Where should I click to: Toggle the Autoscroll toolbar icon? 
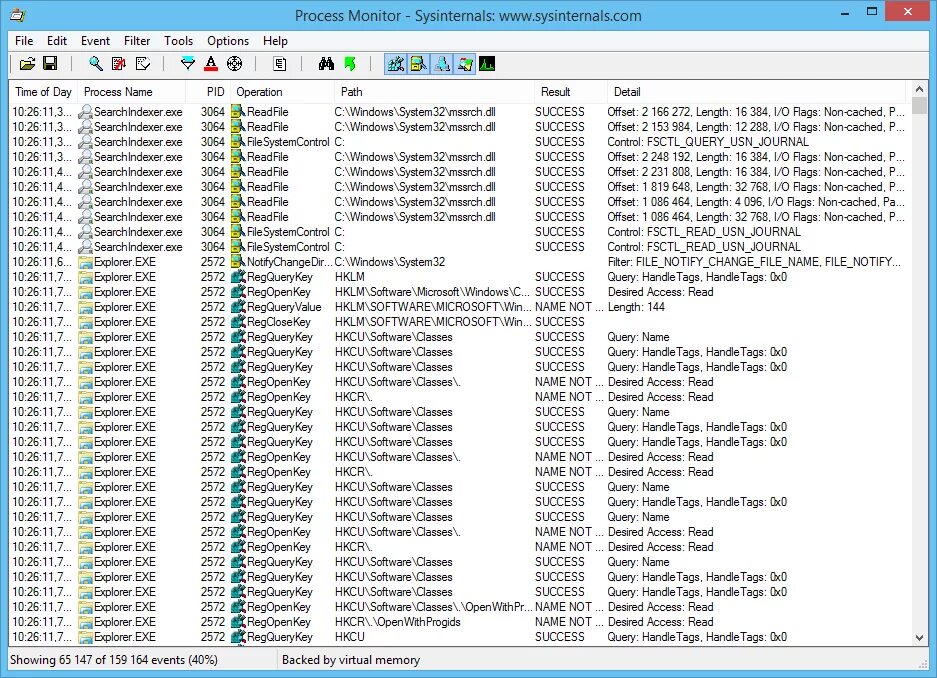(119, 63)
